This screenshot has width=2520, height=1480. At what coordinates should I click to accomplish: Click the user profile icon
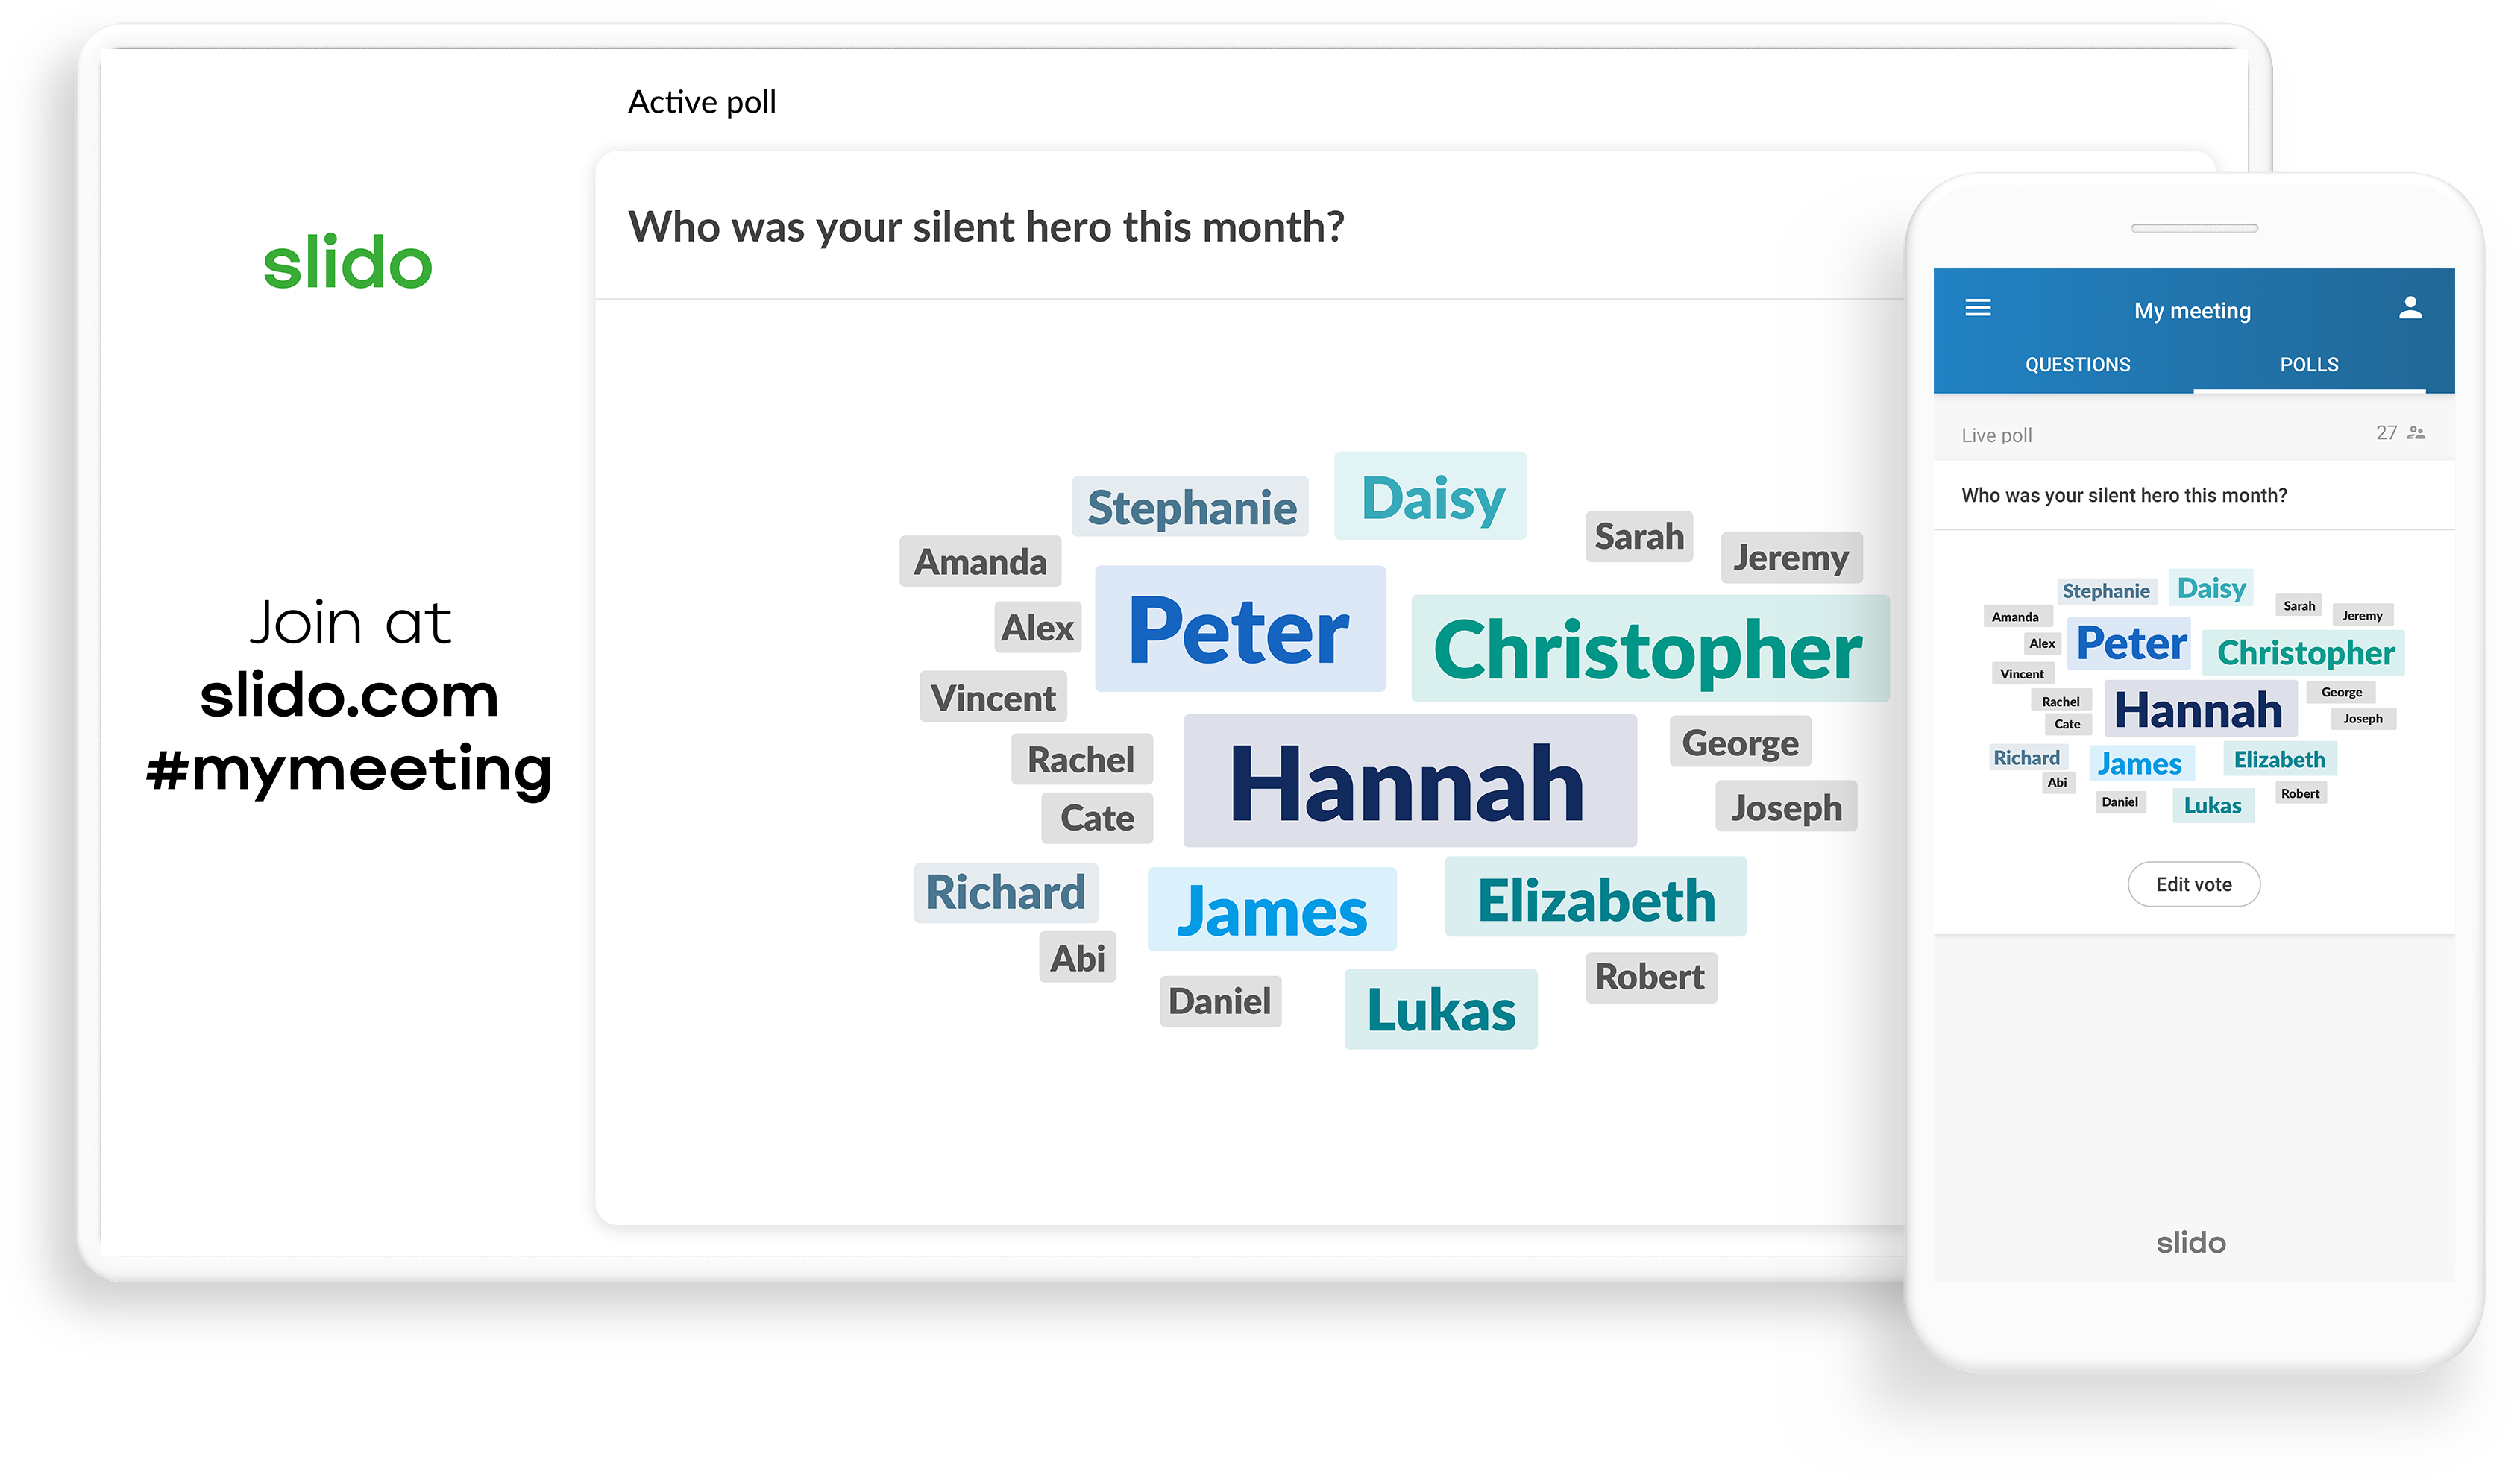click(2409, 308)
